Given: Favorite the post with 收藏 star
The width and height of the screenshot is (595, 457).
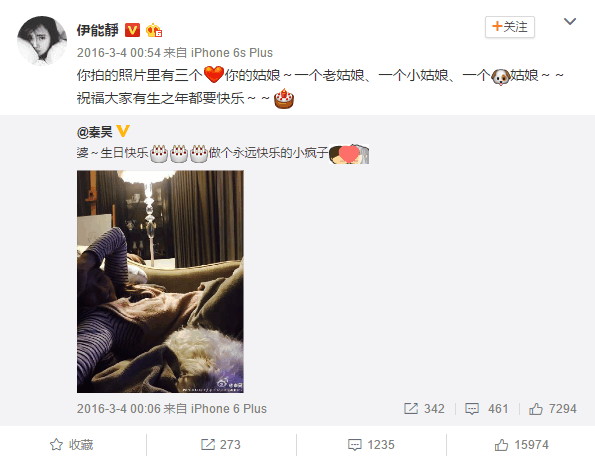Looking at the screenshot, I should point(72,444).
